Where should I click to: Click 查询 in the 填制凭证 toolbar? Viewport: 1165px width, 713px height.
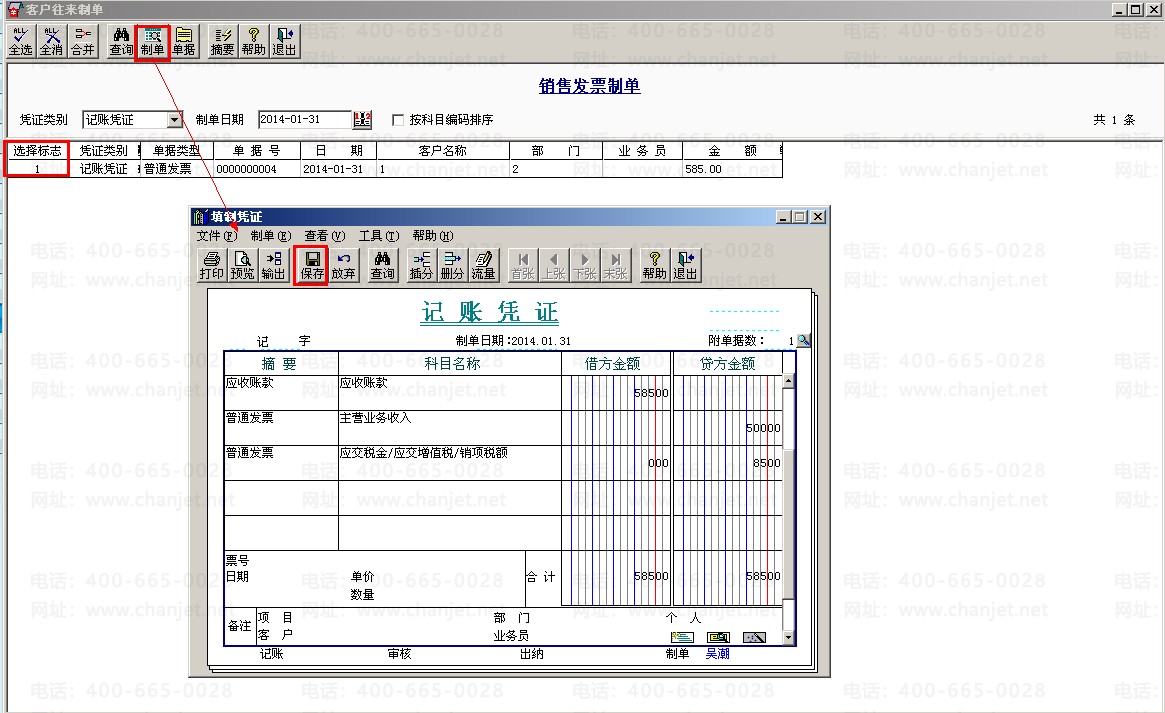click(383, 266)
